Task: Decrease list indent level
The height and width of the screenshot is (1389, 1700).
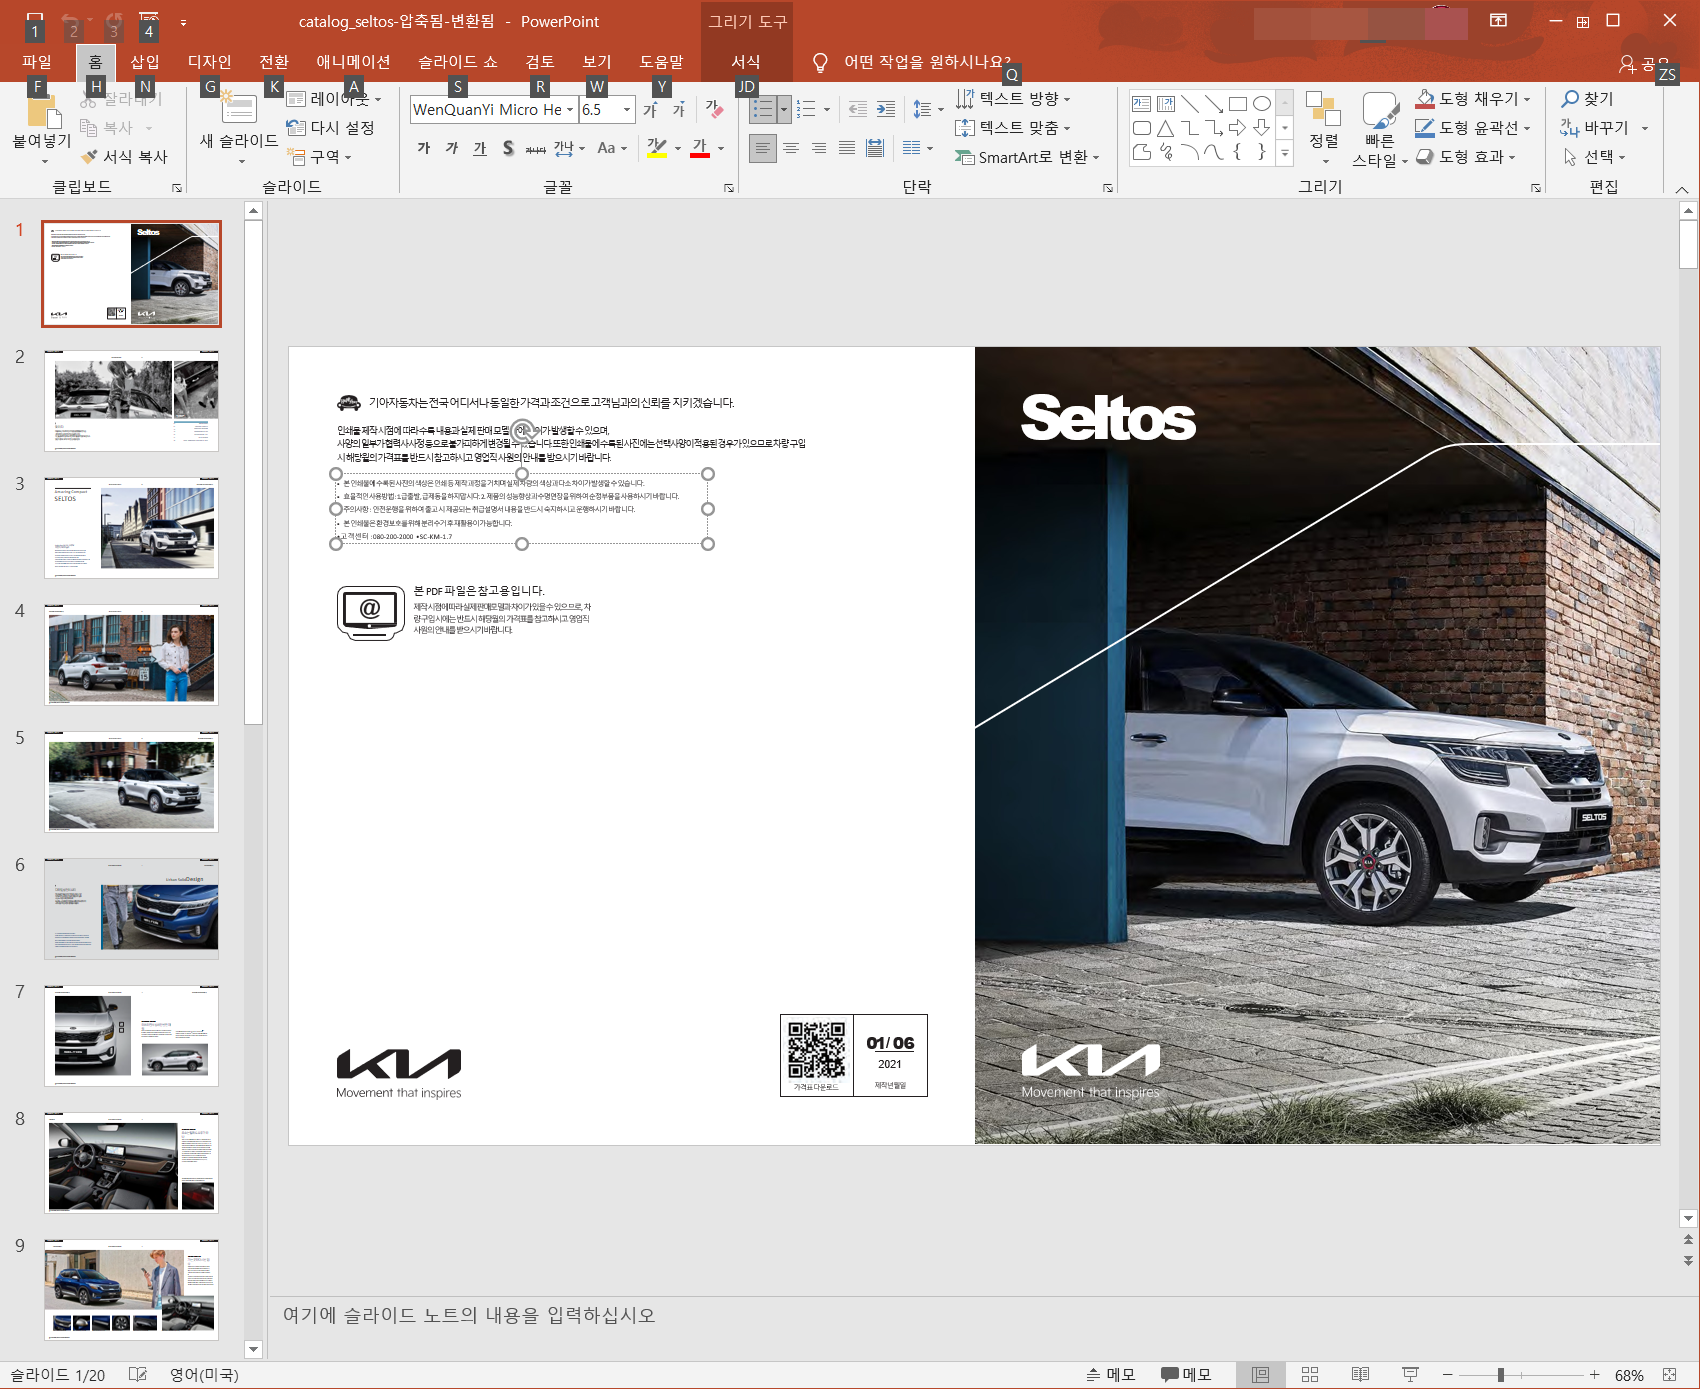Action: [857, 110]
